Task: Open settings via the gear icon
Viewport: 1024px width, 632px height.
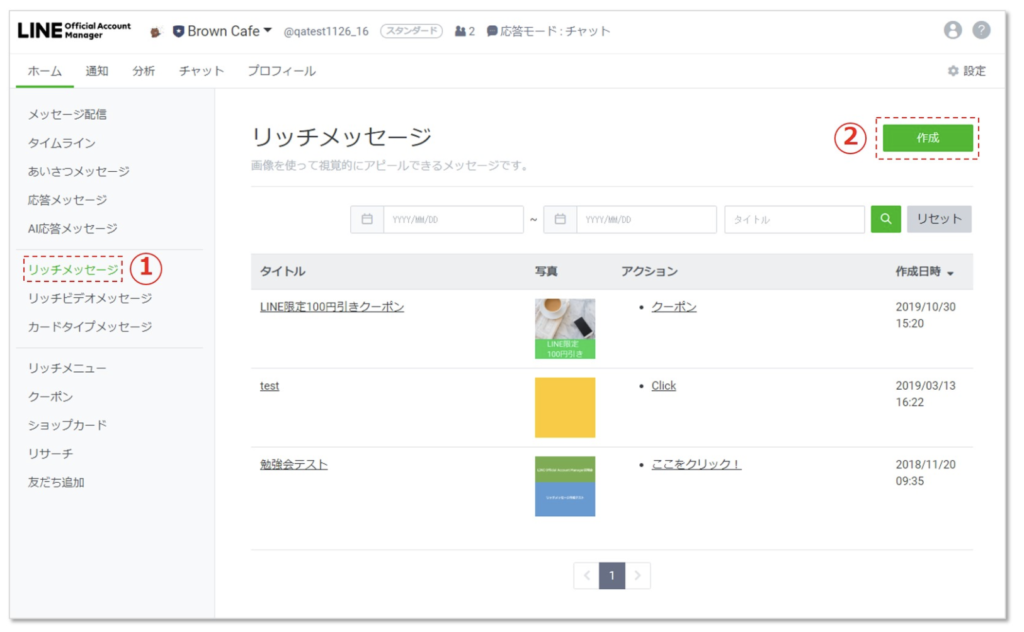Action: [x=953, y=71]
